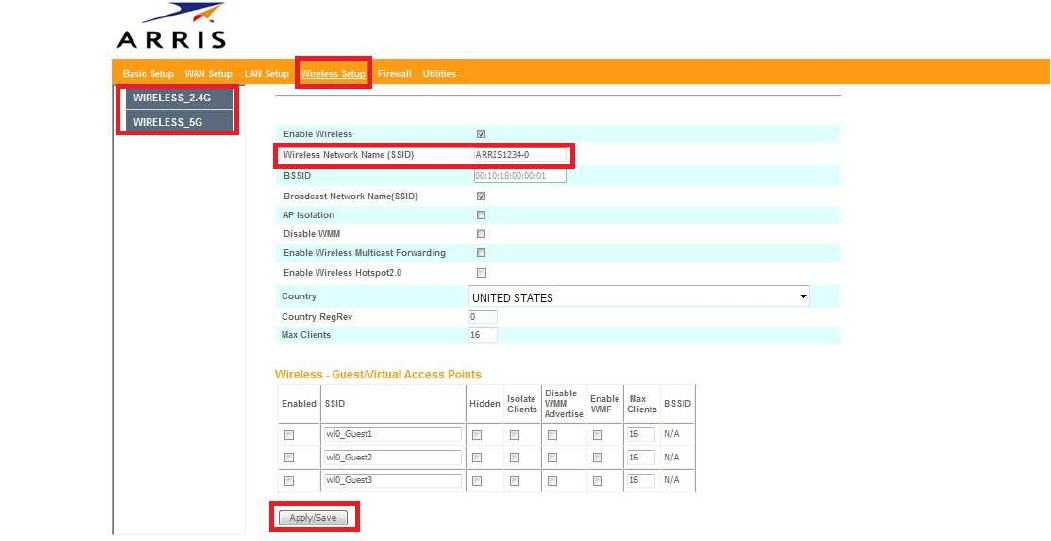Check Hidden for wl0_Guest2
The width and height of the screenshot is (1051, 541).
tap(477, 458)
